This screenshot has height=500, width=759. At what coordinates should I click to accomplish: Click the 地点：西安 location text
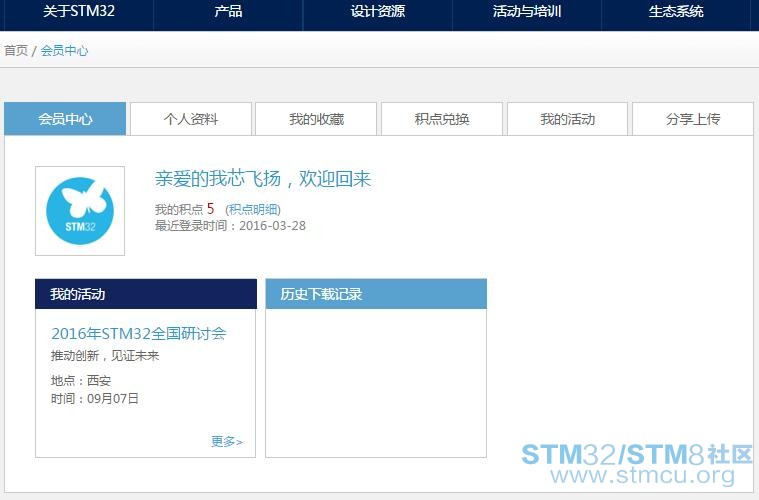point(81,380)
